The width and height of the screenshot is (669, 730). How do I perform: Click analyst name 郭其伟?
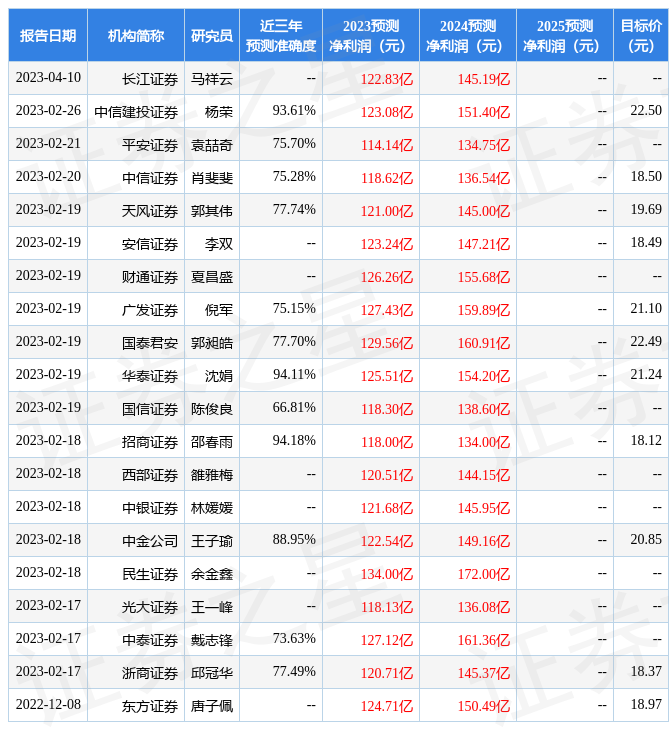pos(212,211)
